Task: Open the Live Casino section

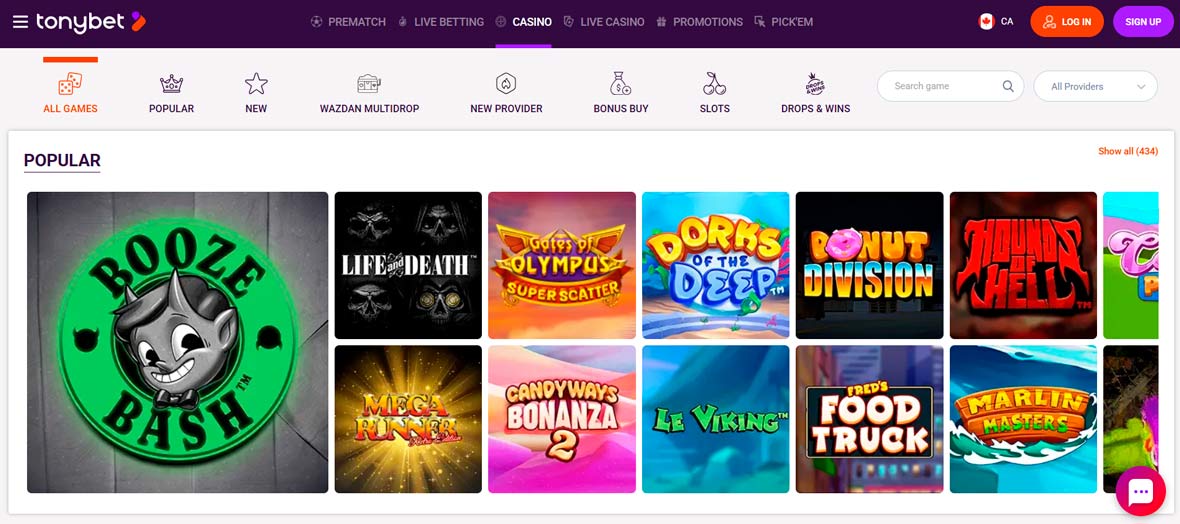Action: 612,22
